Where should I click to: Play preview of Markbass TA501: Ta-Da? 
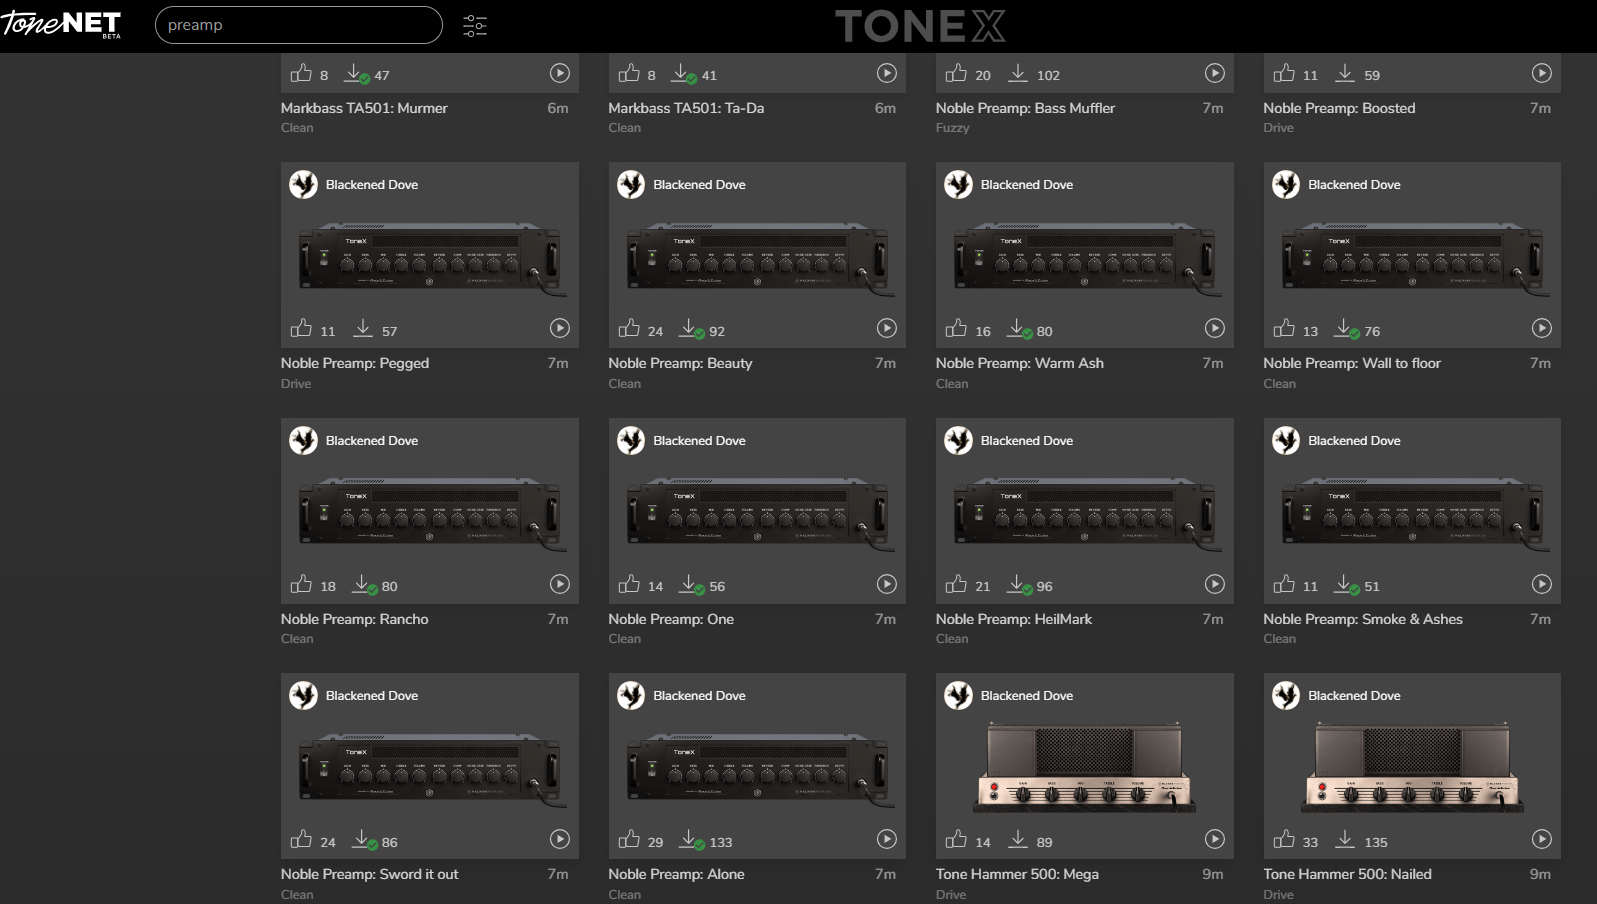pos(887,73)
